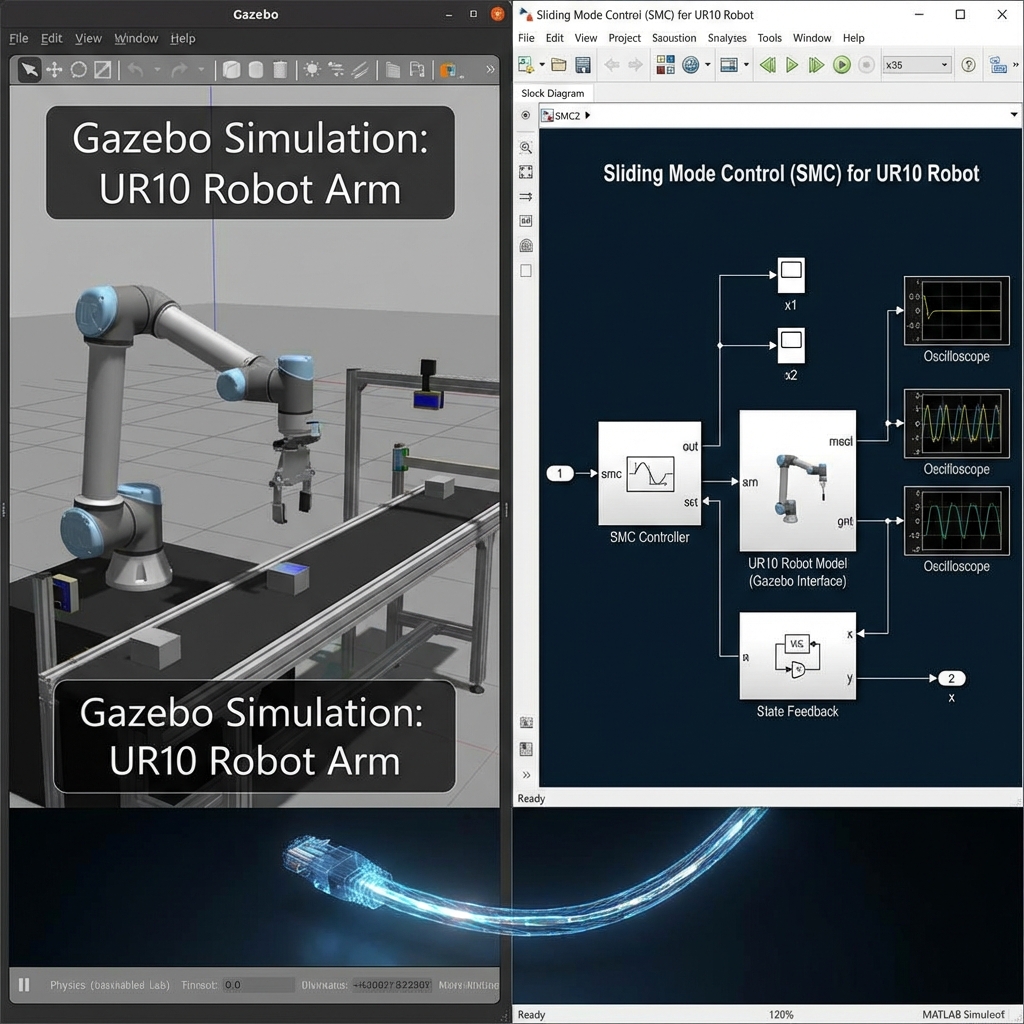
Task: Expand the Simulink toolbar overflow chevron
Action: pos(1016,65)
